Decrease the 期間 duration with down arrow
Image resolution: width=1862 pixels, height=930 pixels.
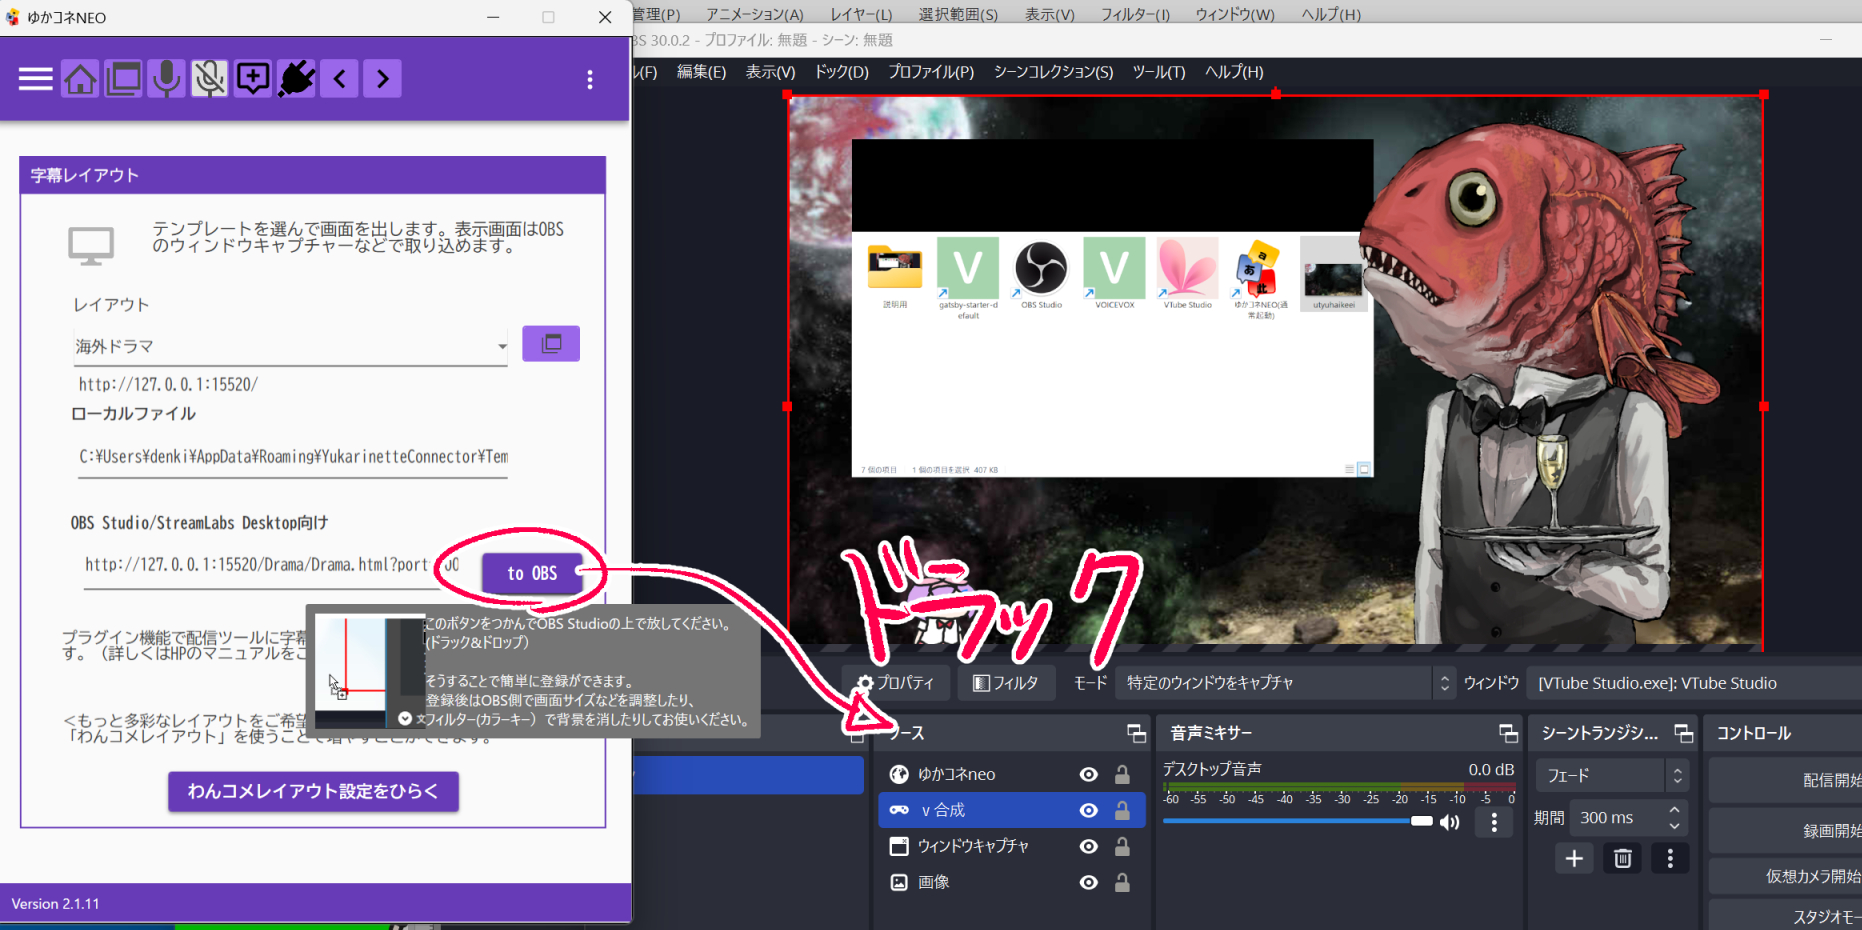[x=1675, y=826]
